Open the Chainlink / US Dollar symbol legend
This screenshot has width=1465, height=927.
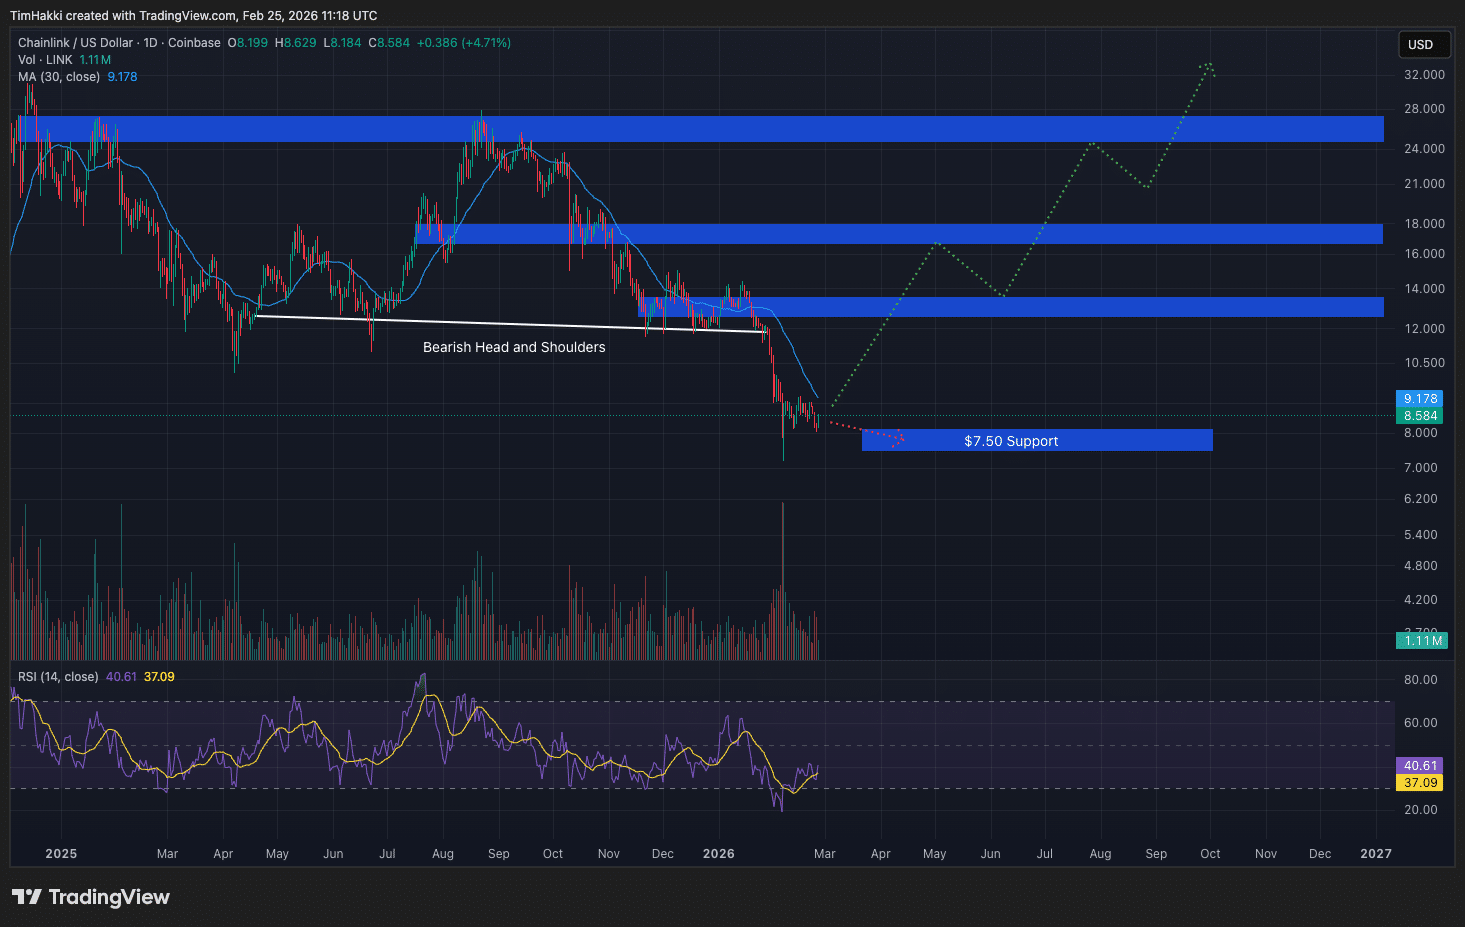click(75, 43)
